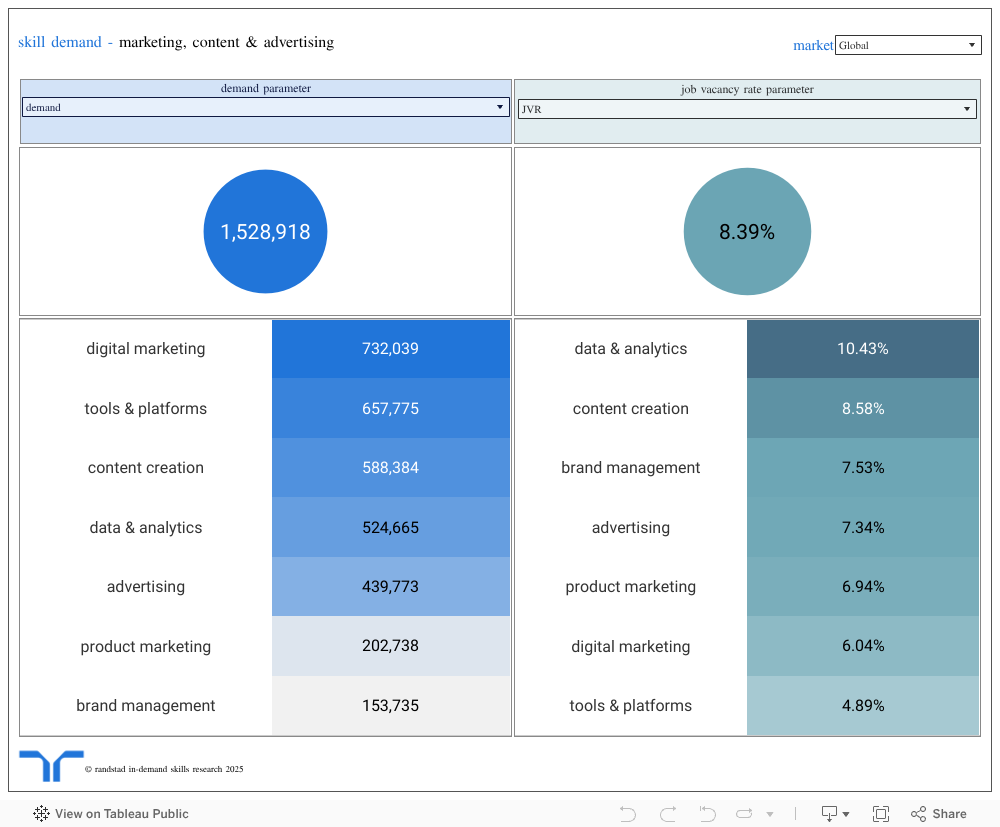Select the brand management demand row label

point(146,706)
